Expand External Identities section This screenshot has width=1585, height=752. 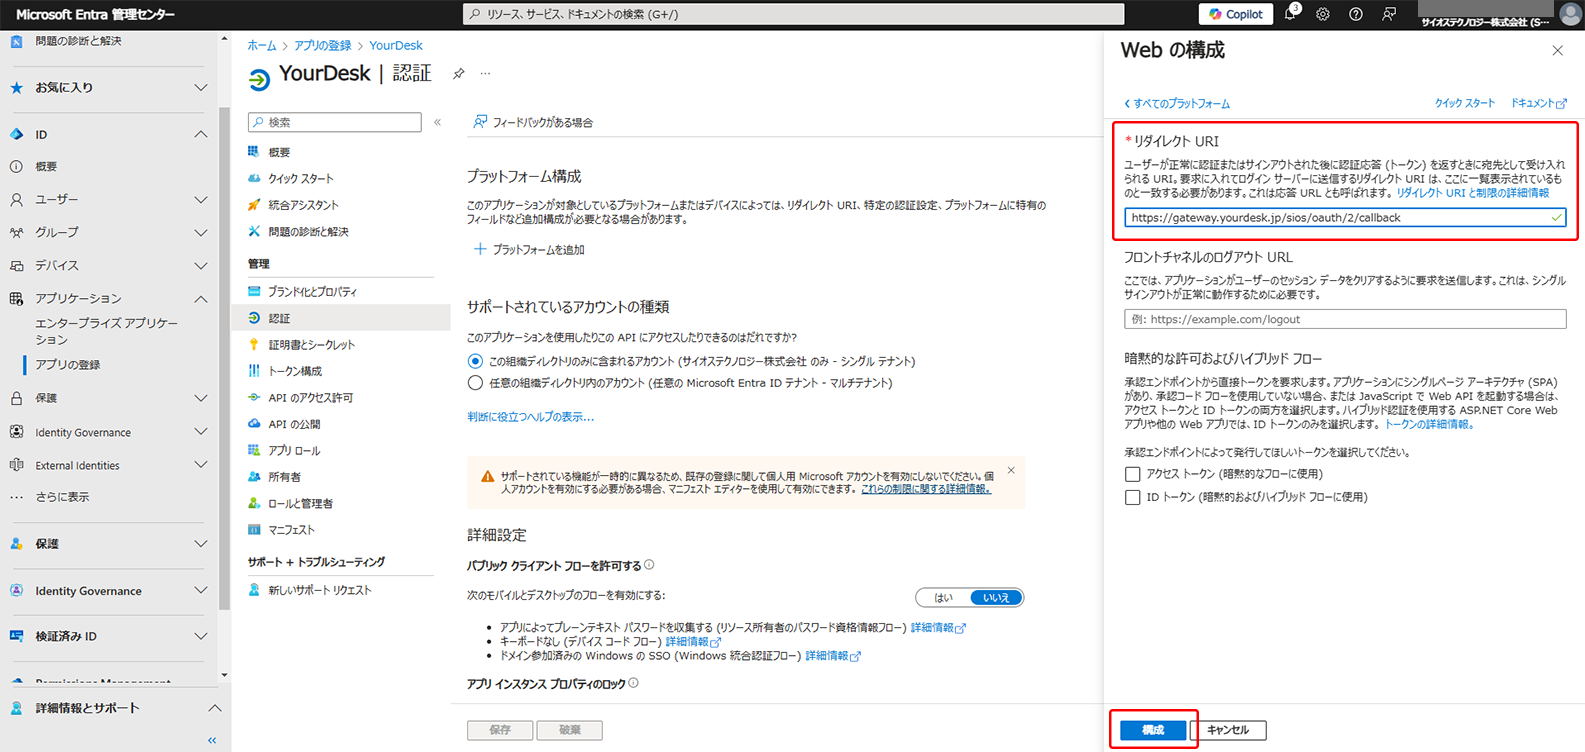pos(201,465)
